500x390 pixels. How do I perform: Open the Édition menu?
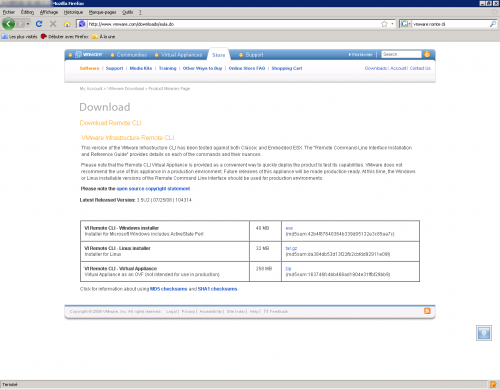[x=27, y=12]
